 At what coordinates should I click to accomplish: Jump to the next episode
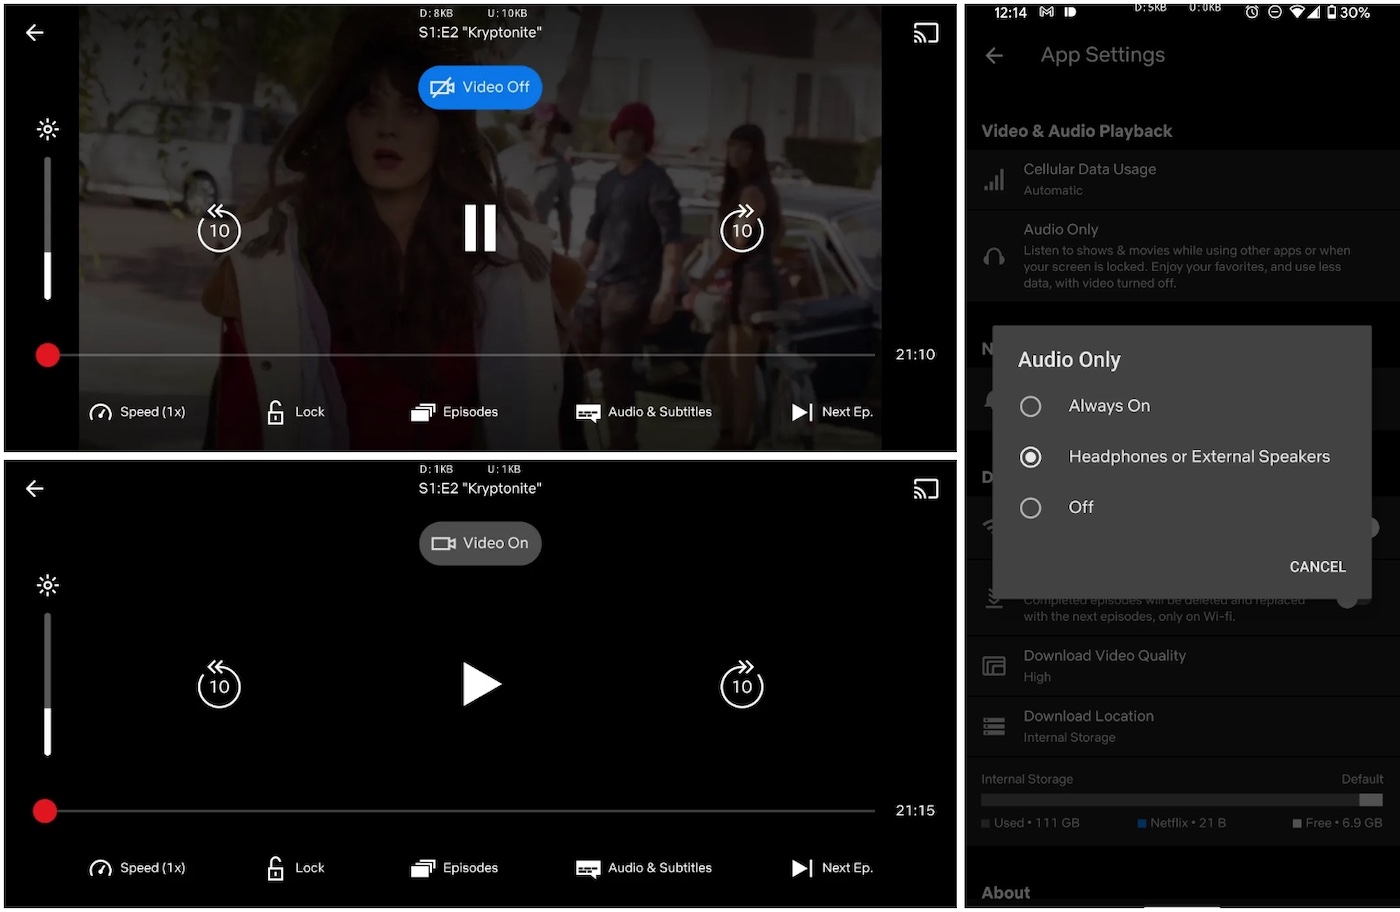[832, 411]
